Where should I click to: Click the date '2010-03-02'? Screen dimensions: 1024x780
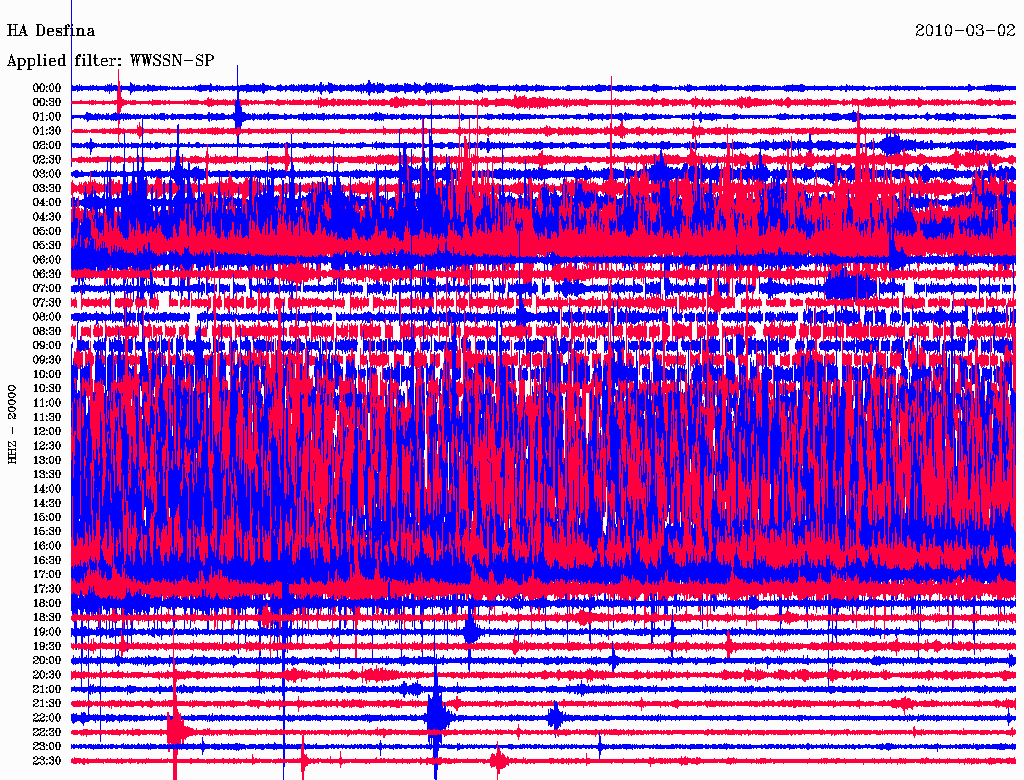[x=965, y=31]
